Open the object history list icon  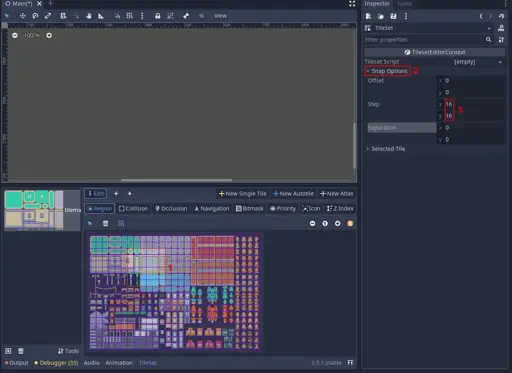501,16
